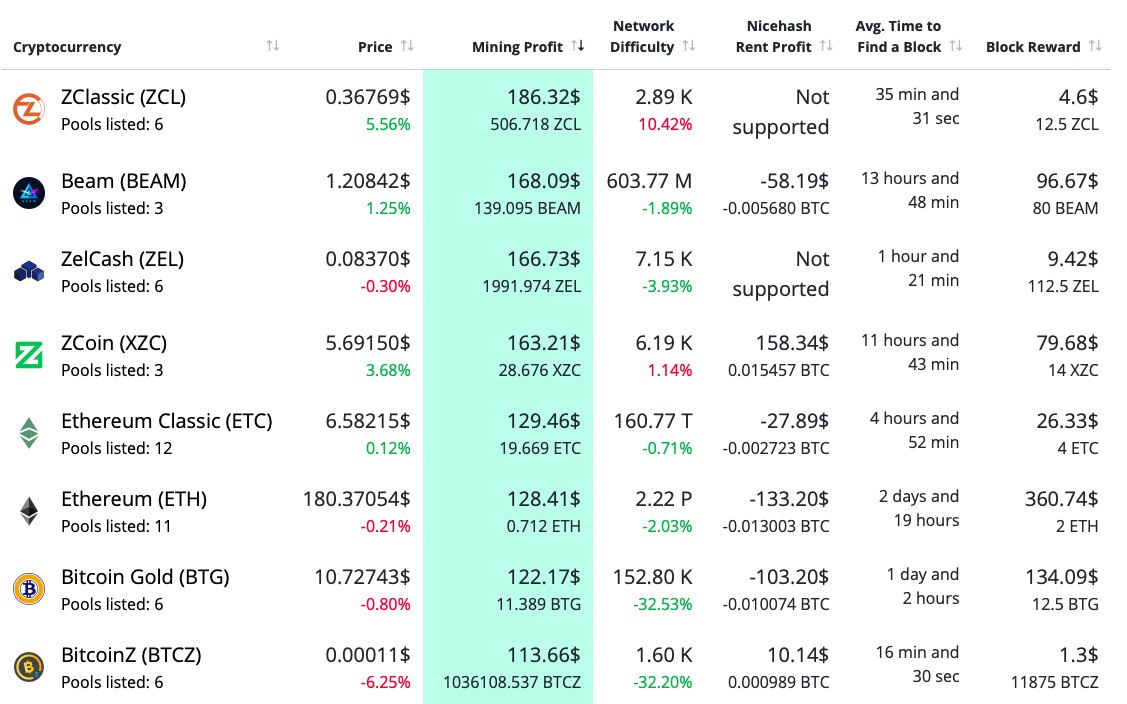1127x704 pixels.
Task: Click the Ethereum Classic green diamond logo
Action: point(29,433)
